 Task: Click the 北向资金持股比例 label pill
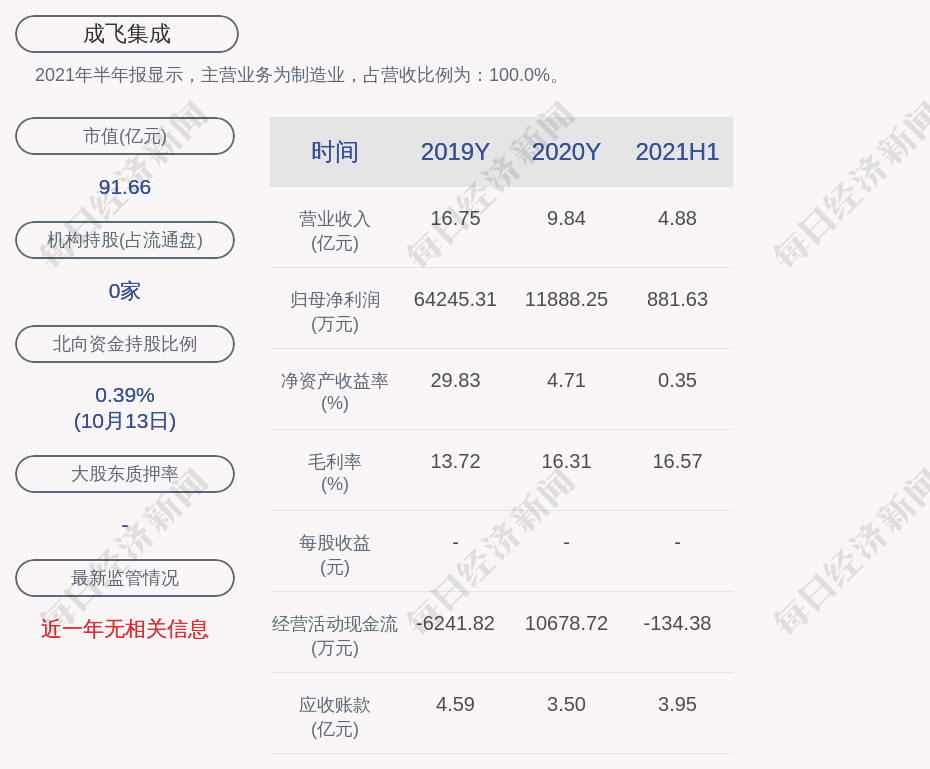tap(125, 344)
